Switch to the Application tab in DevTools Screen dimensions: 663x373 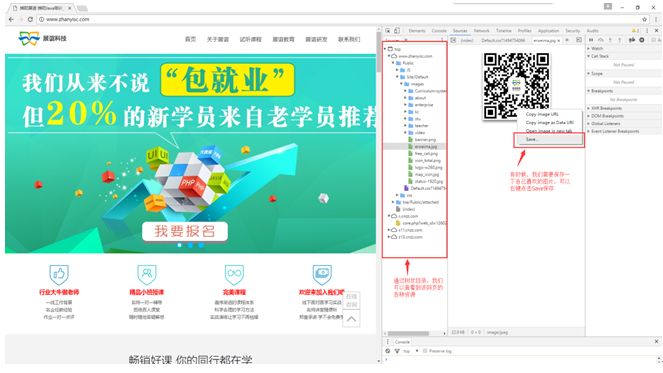click(548, 31)
